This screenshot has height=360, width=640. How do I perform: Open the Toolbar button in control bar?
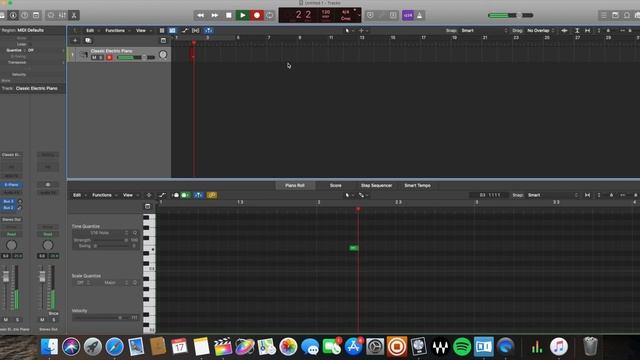[36, 16]
